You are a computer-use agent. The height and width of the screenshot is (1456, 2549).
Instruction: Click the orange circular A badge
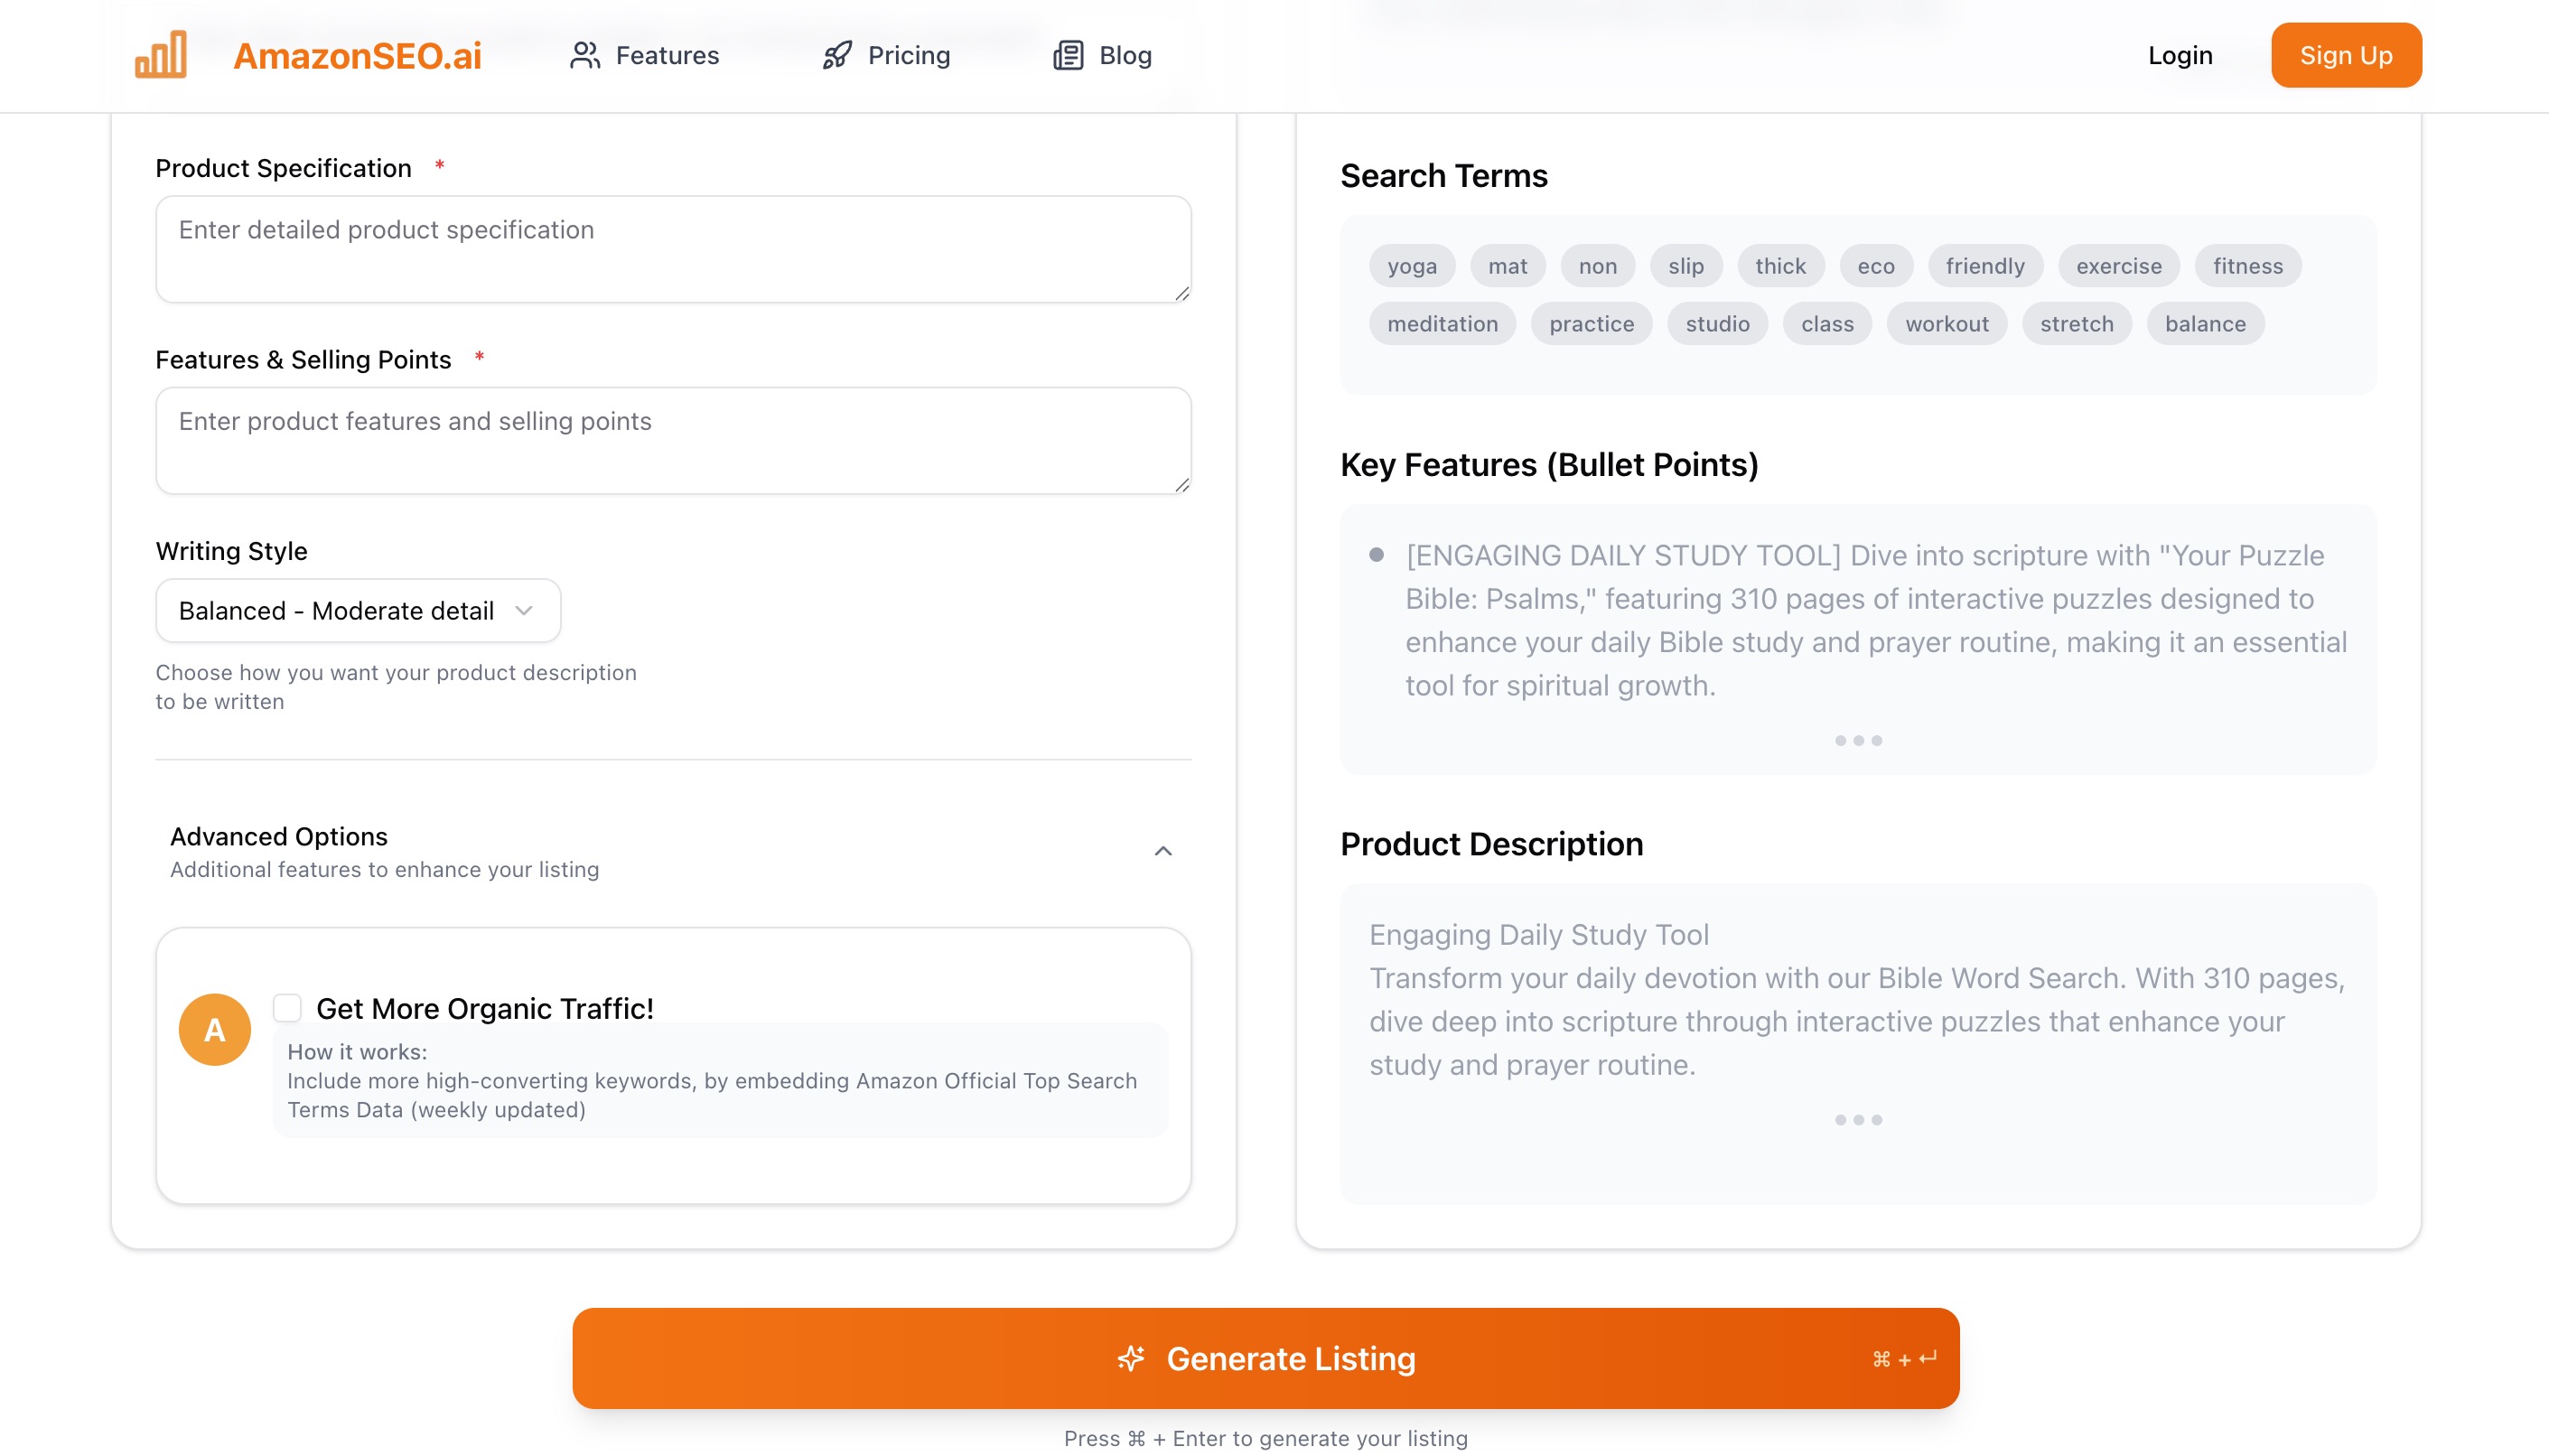point(215,1029)
